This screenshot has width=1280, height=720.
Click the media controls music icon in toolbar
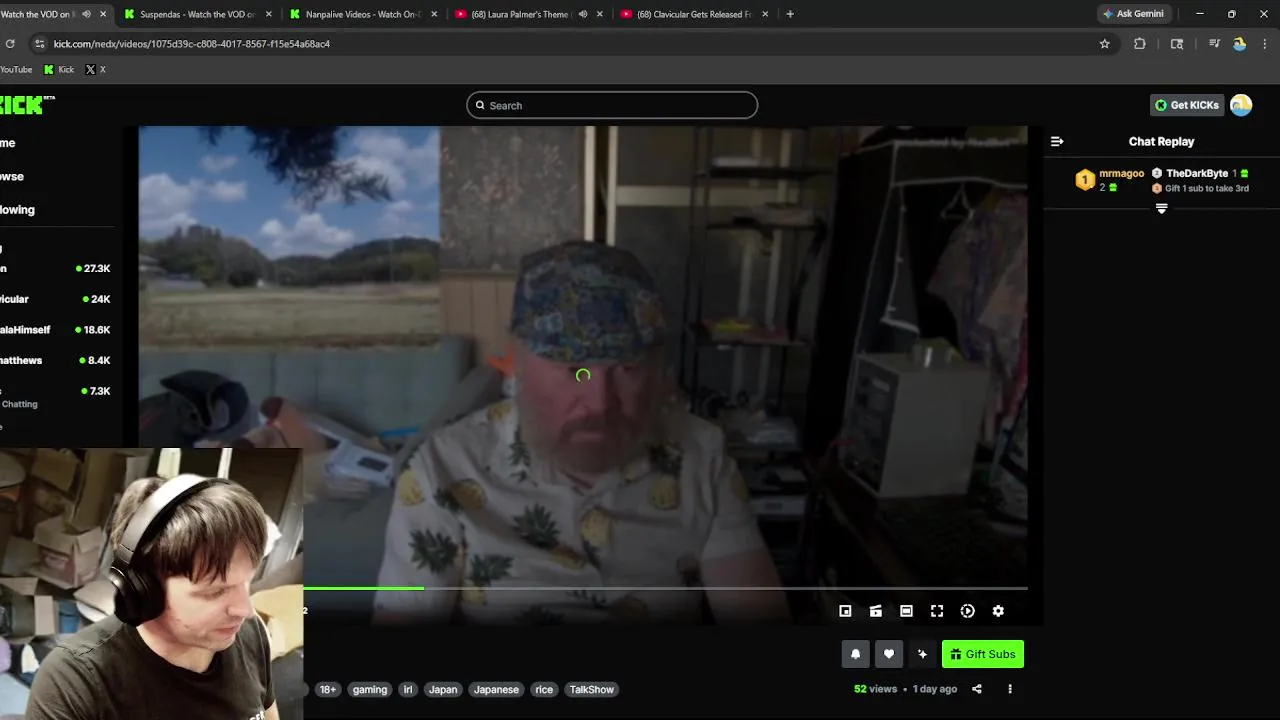click(x=1214, y=44)
